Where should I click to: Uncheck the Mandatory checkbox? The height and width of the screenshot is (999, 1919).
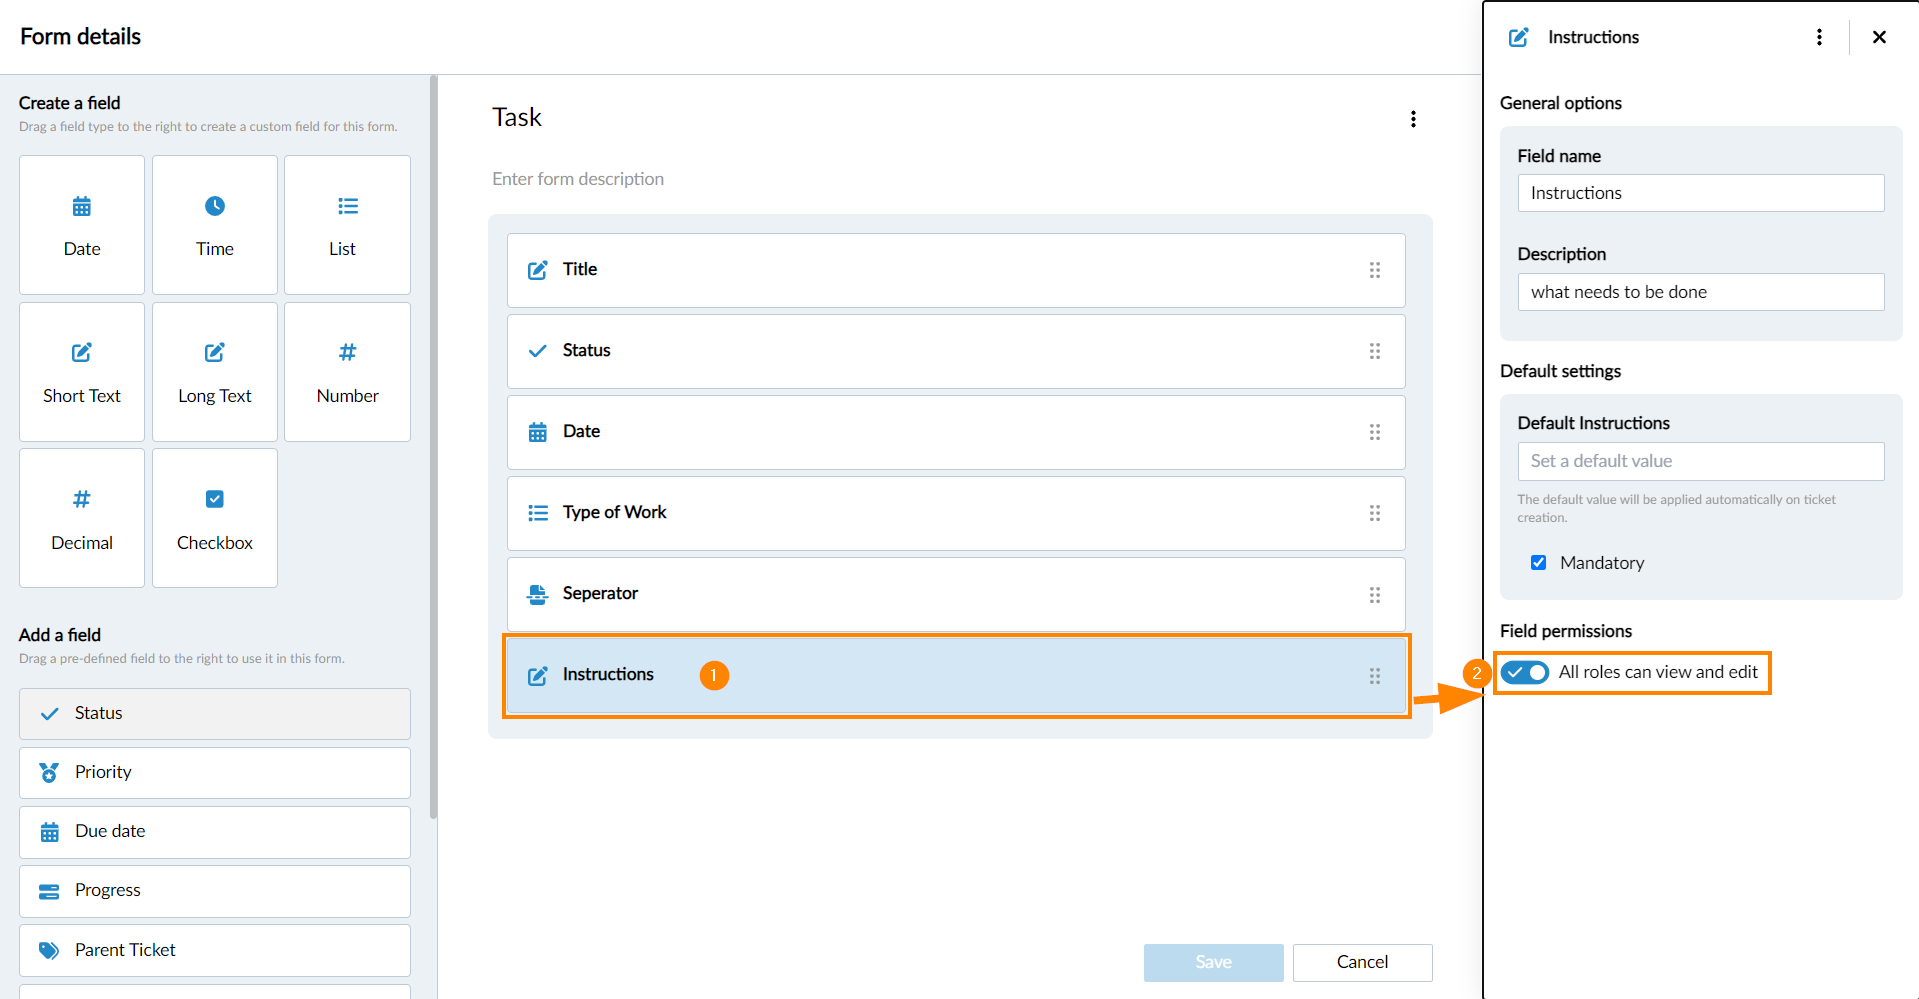pos(1538,563)
